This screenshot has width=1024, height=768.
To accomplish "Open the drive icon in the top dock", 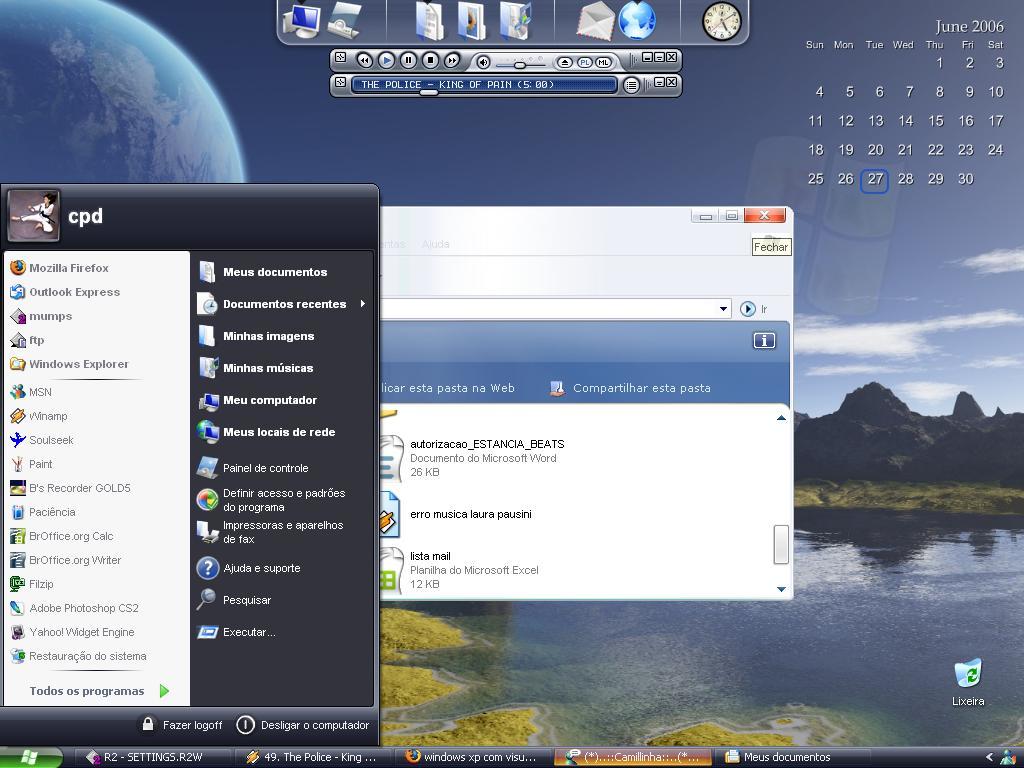I will tap(344, 20).
